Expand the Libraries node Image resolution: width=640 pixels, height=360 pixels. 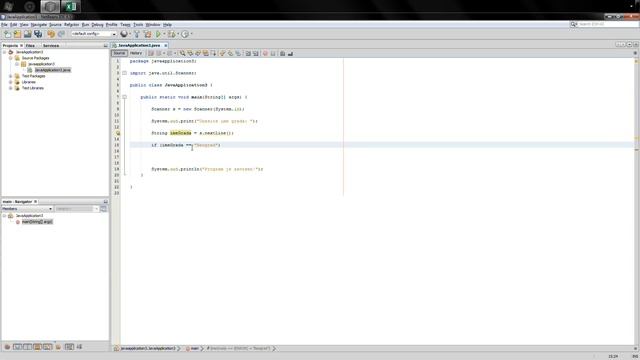(x=11, y=82)
